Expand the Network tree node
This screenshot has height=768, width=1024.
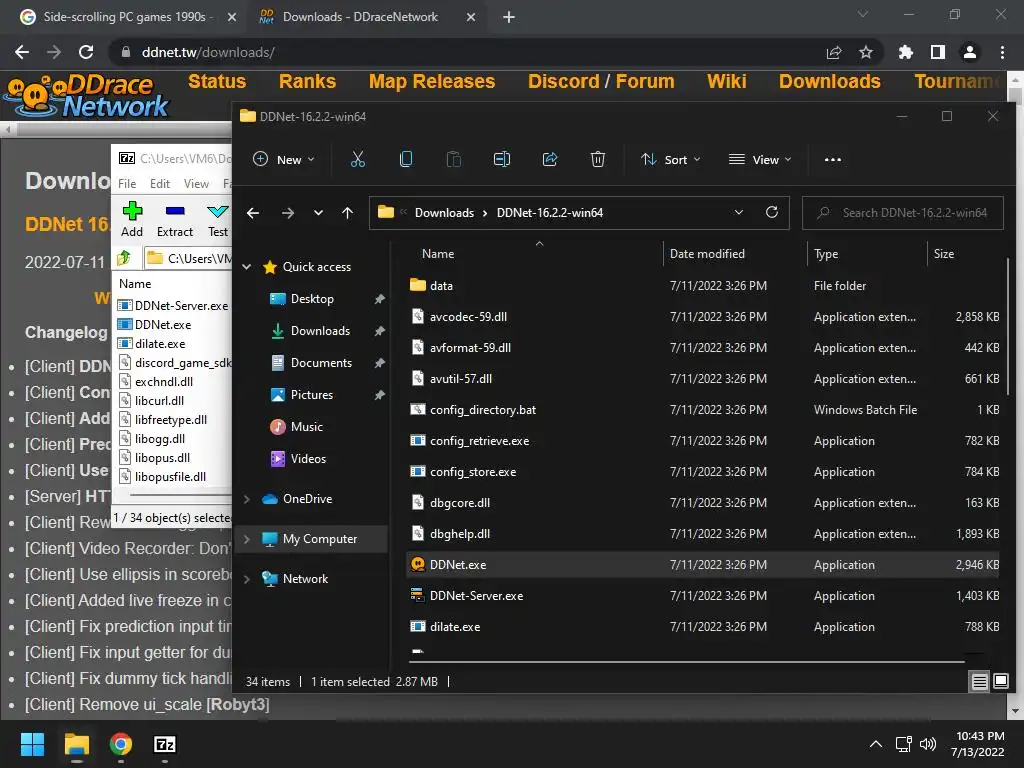[x=247, y=579]
